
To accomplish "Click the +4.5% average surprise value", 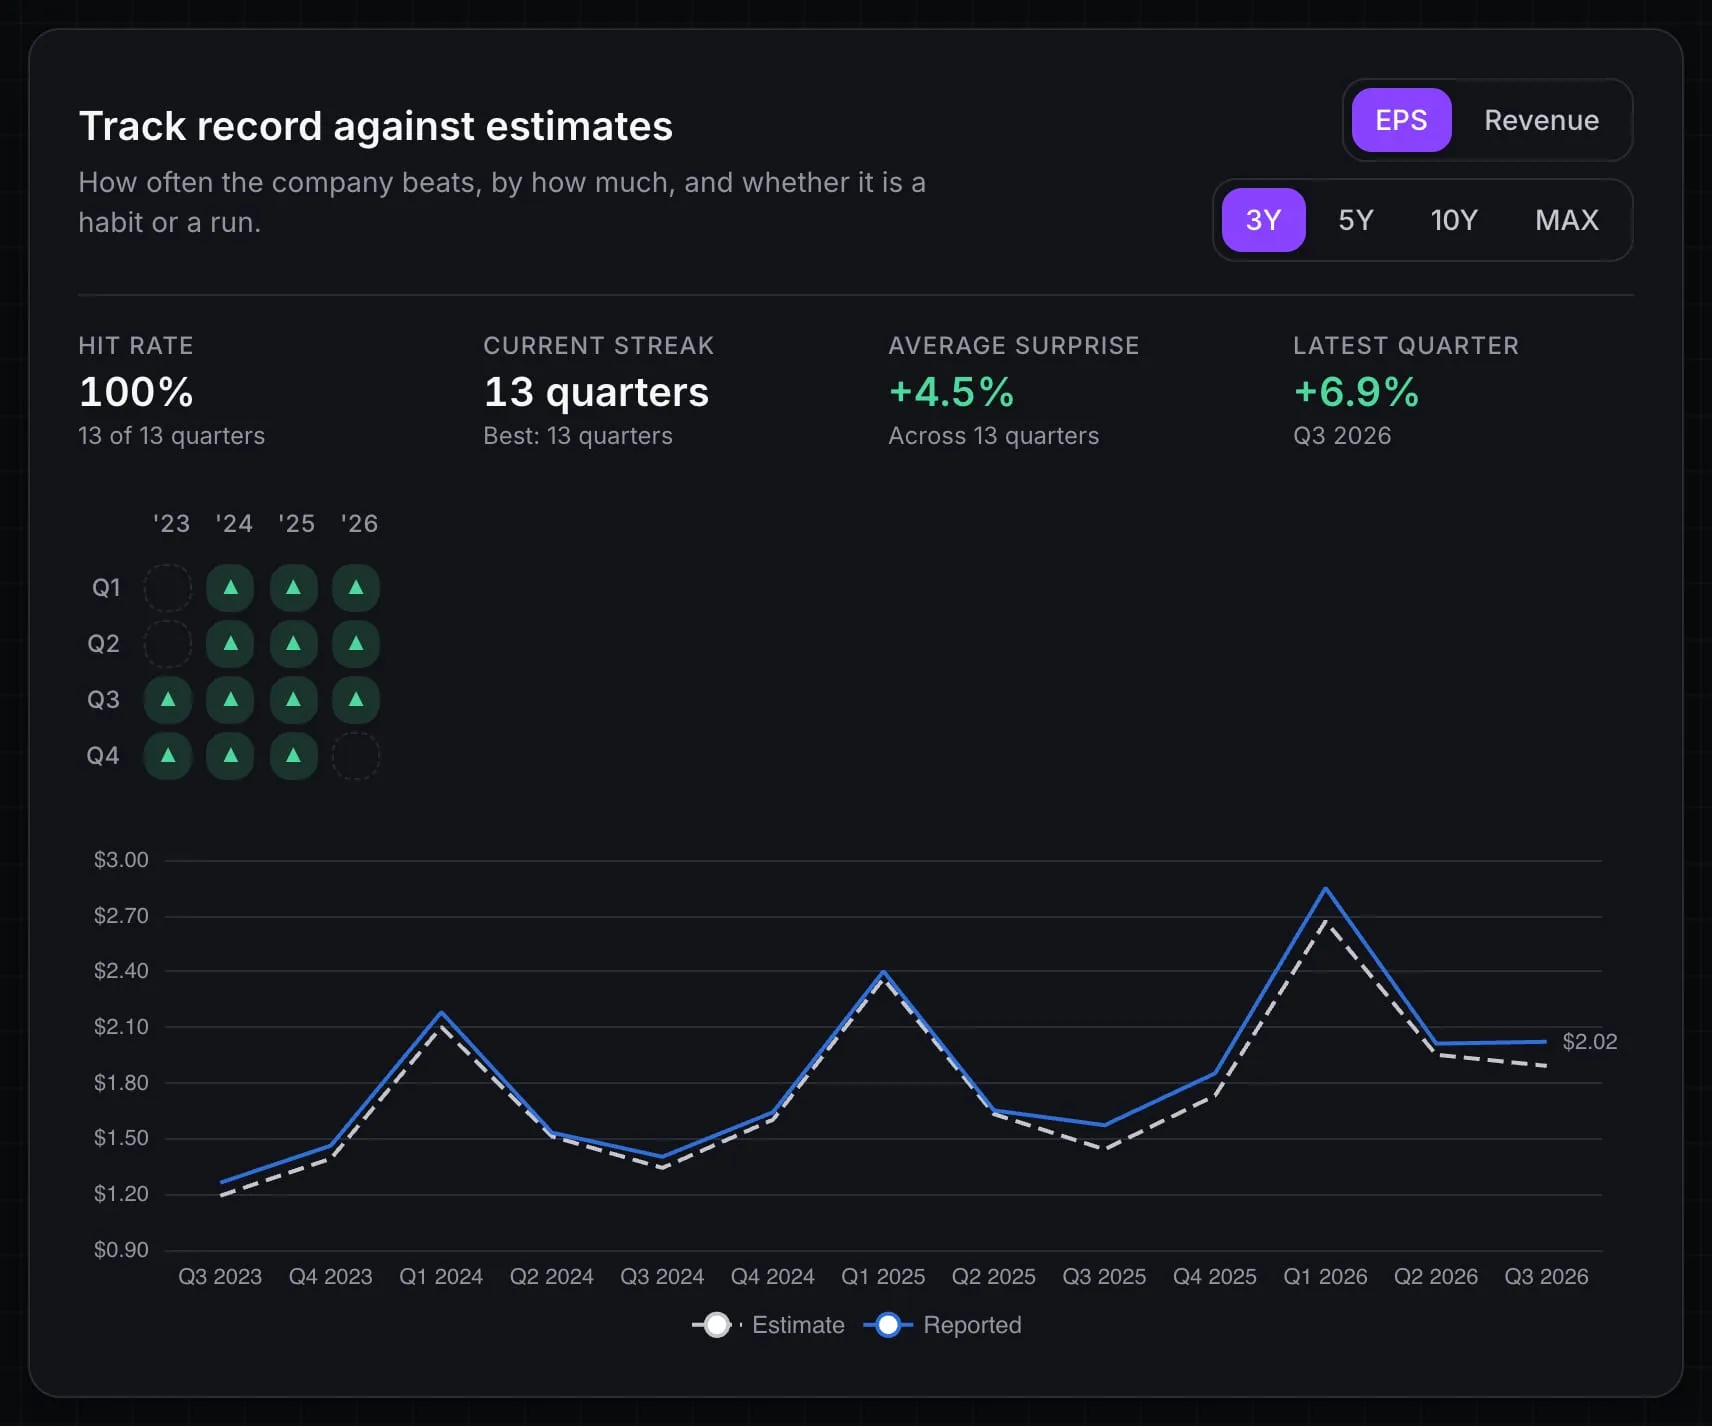I will pos(951,391).
